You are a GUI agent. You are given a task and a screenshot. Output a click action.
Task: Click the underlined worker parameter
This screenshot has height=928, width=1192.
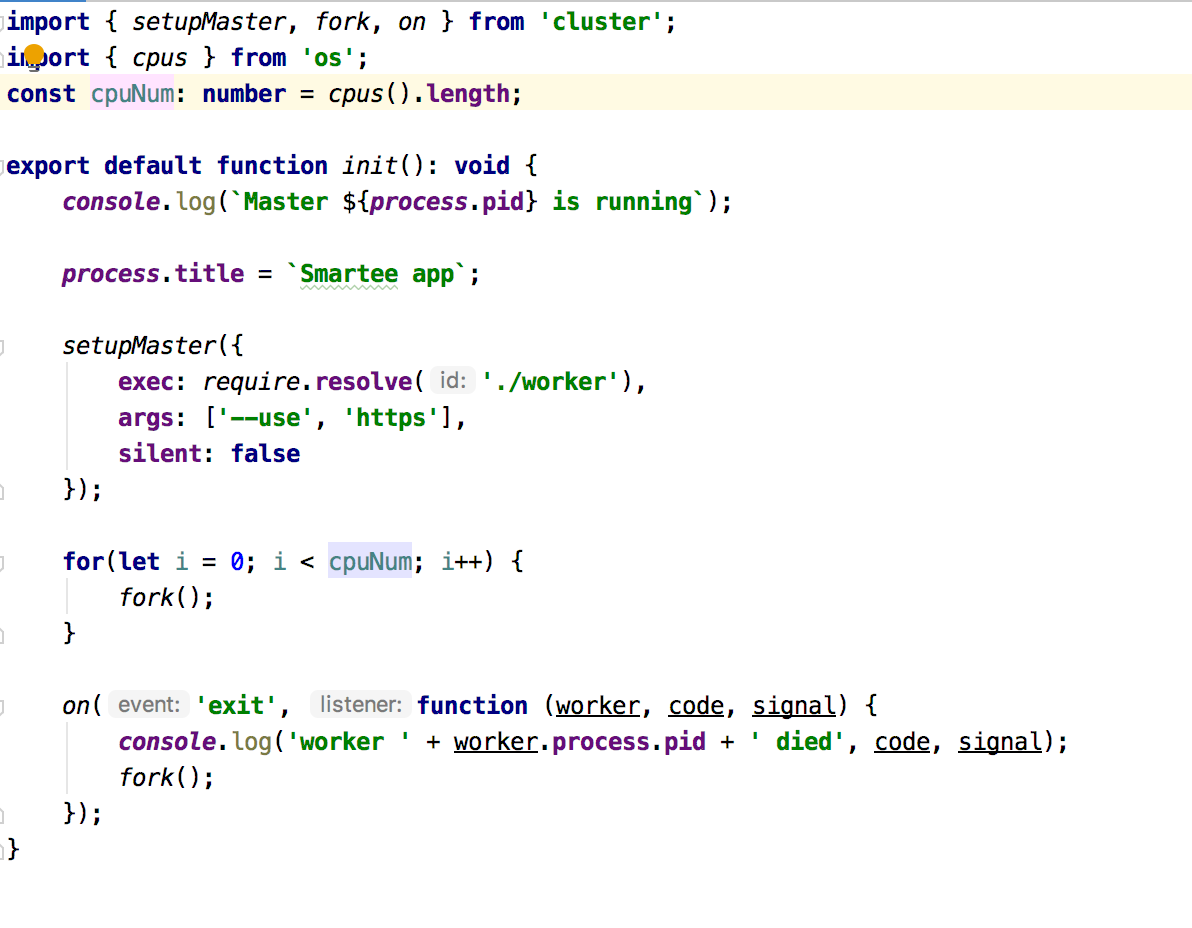pyautogui.click(x=598, y=704)
